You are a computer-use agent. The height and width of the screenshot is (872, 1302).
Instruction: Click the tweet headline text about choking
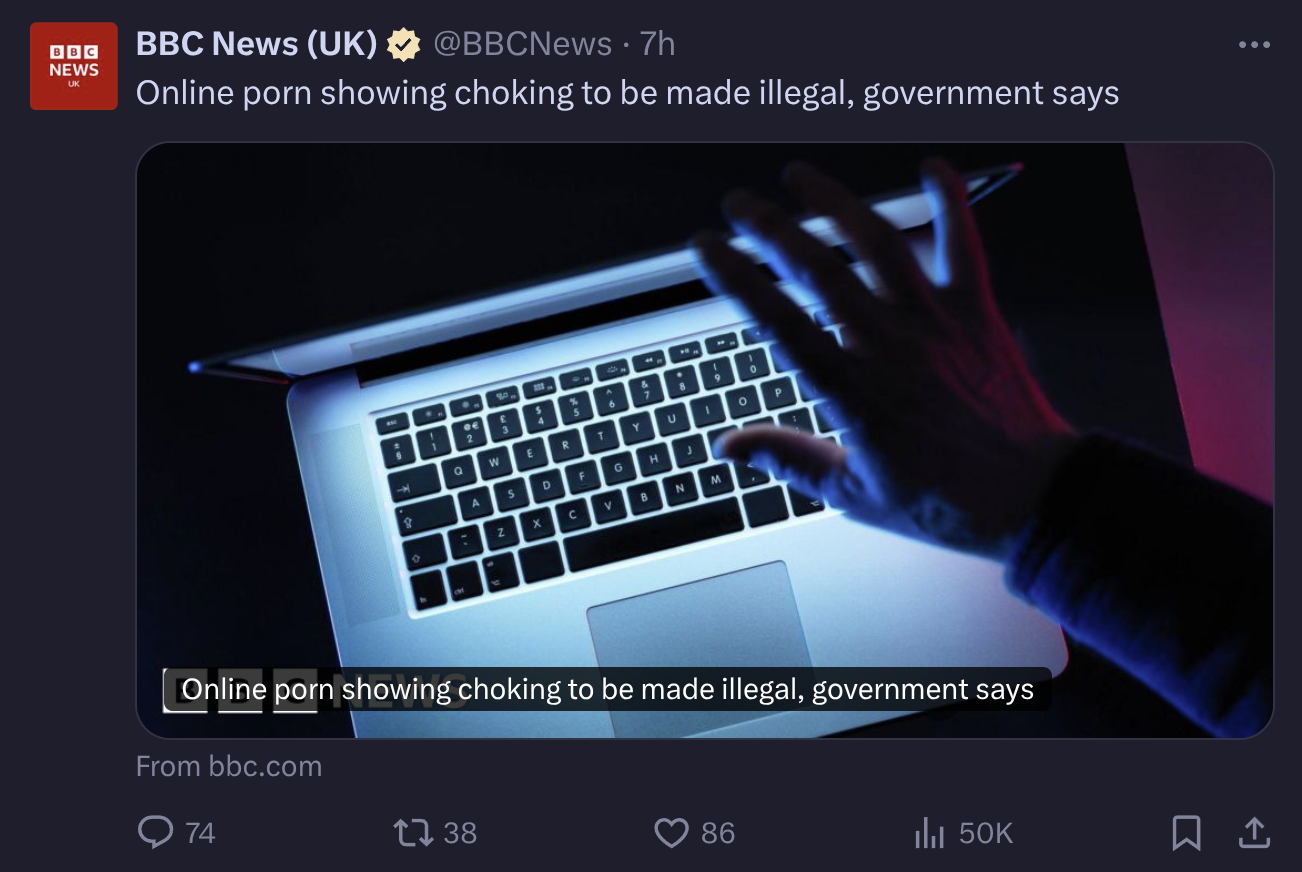pyautogui.click(x=627, y=93)
